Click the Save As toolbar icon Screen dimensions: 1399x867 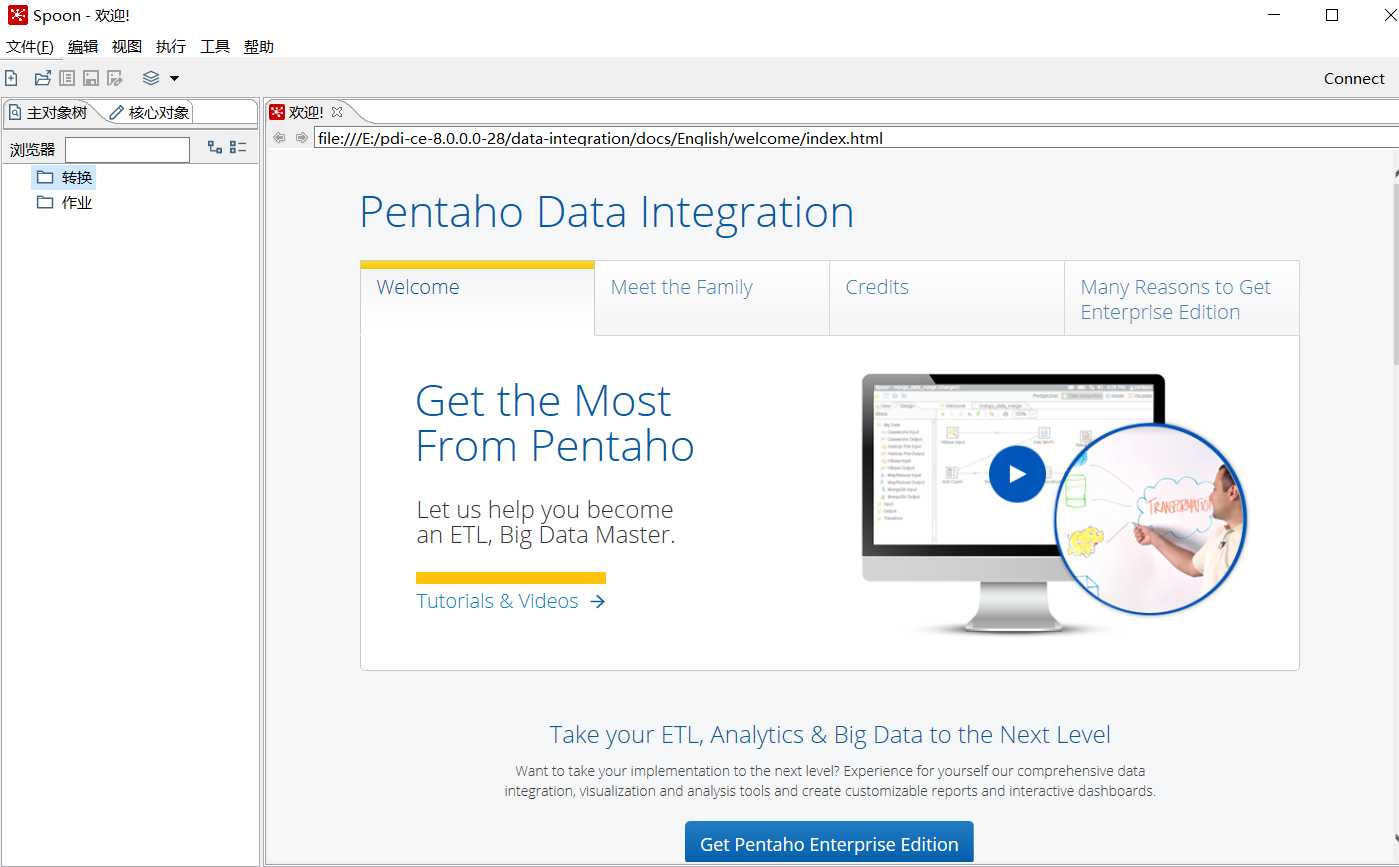(115, 78)
